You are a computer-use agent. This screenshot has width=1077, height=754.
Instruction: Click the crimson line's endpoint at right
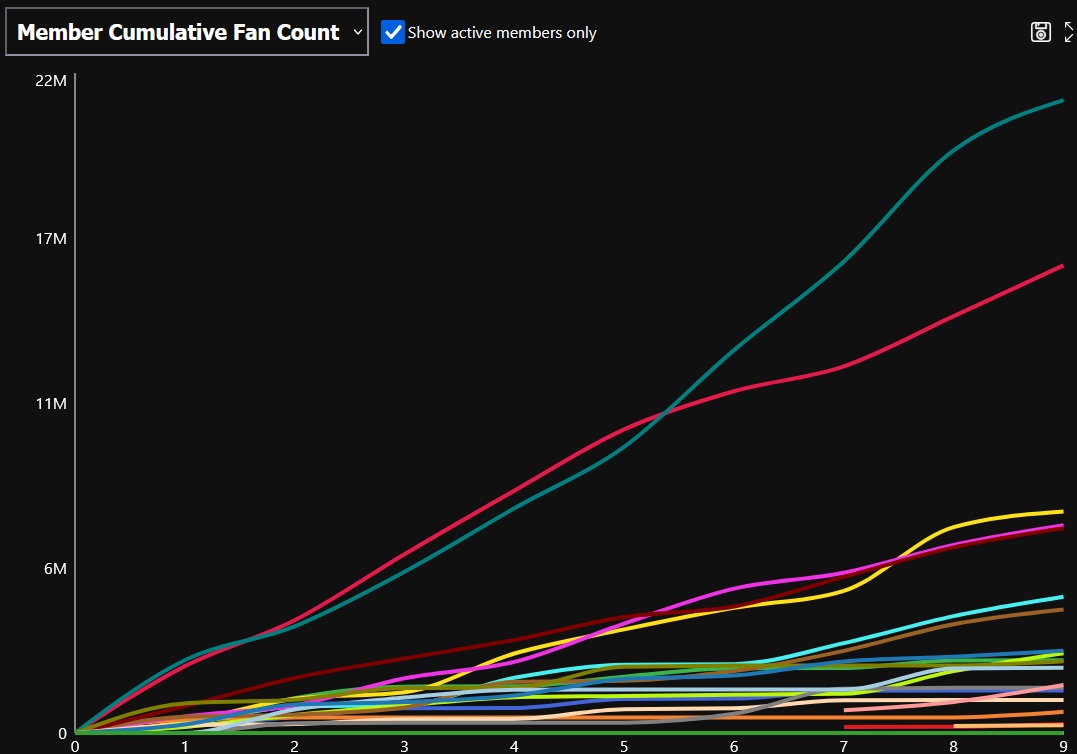coord(1062,266)
